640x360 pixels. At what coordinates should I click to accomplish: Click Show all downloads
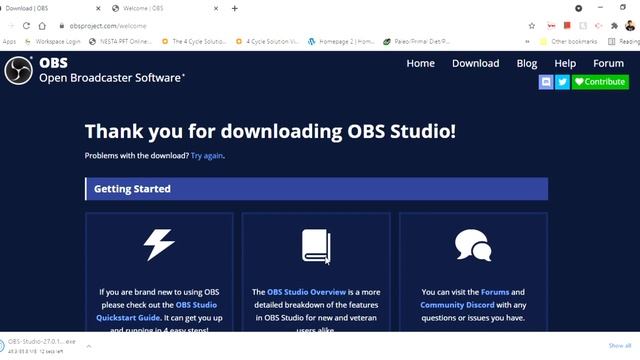click(x=620, y=346)
